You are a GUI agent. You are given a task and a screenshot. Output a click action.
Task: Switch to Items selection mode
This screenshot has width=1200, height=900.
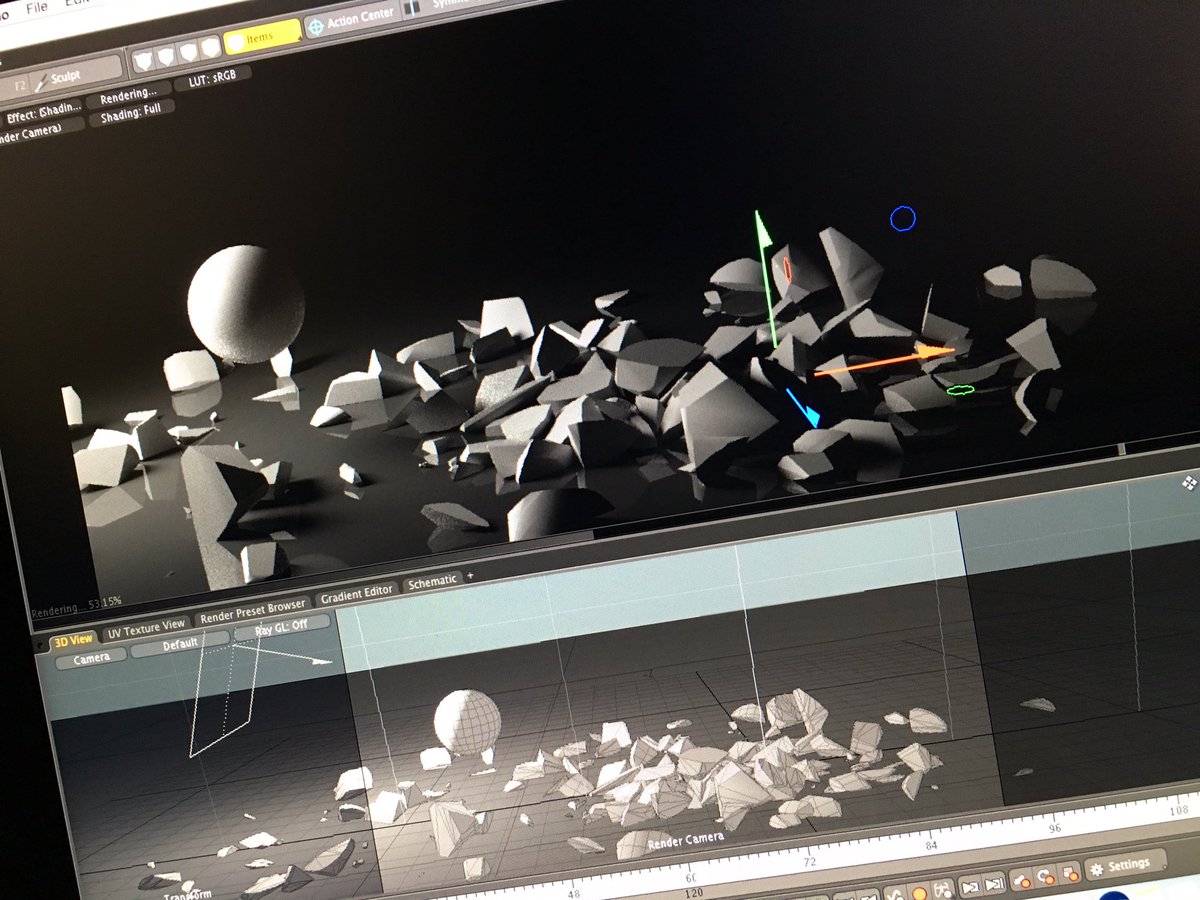262,37
